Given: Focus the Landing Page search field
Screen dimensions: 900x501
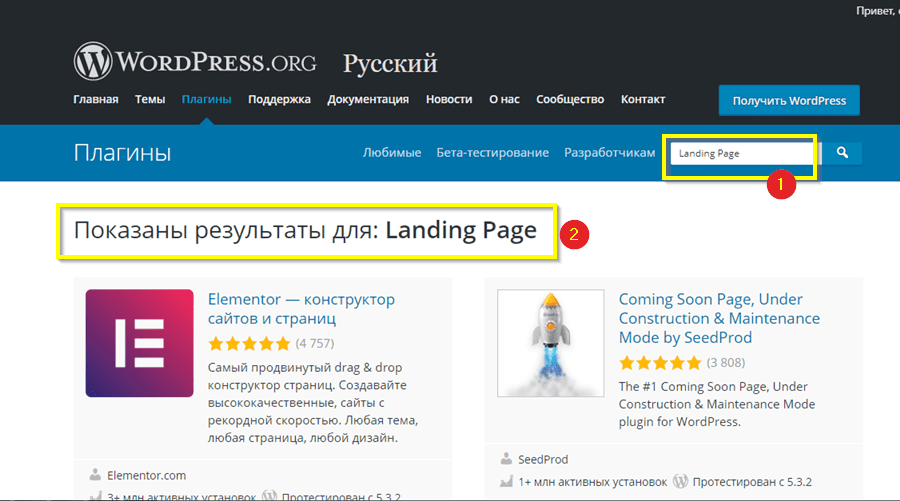Looking at the screenshot, I should point(743,153).
